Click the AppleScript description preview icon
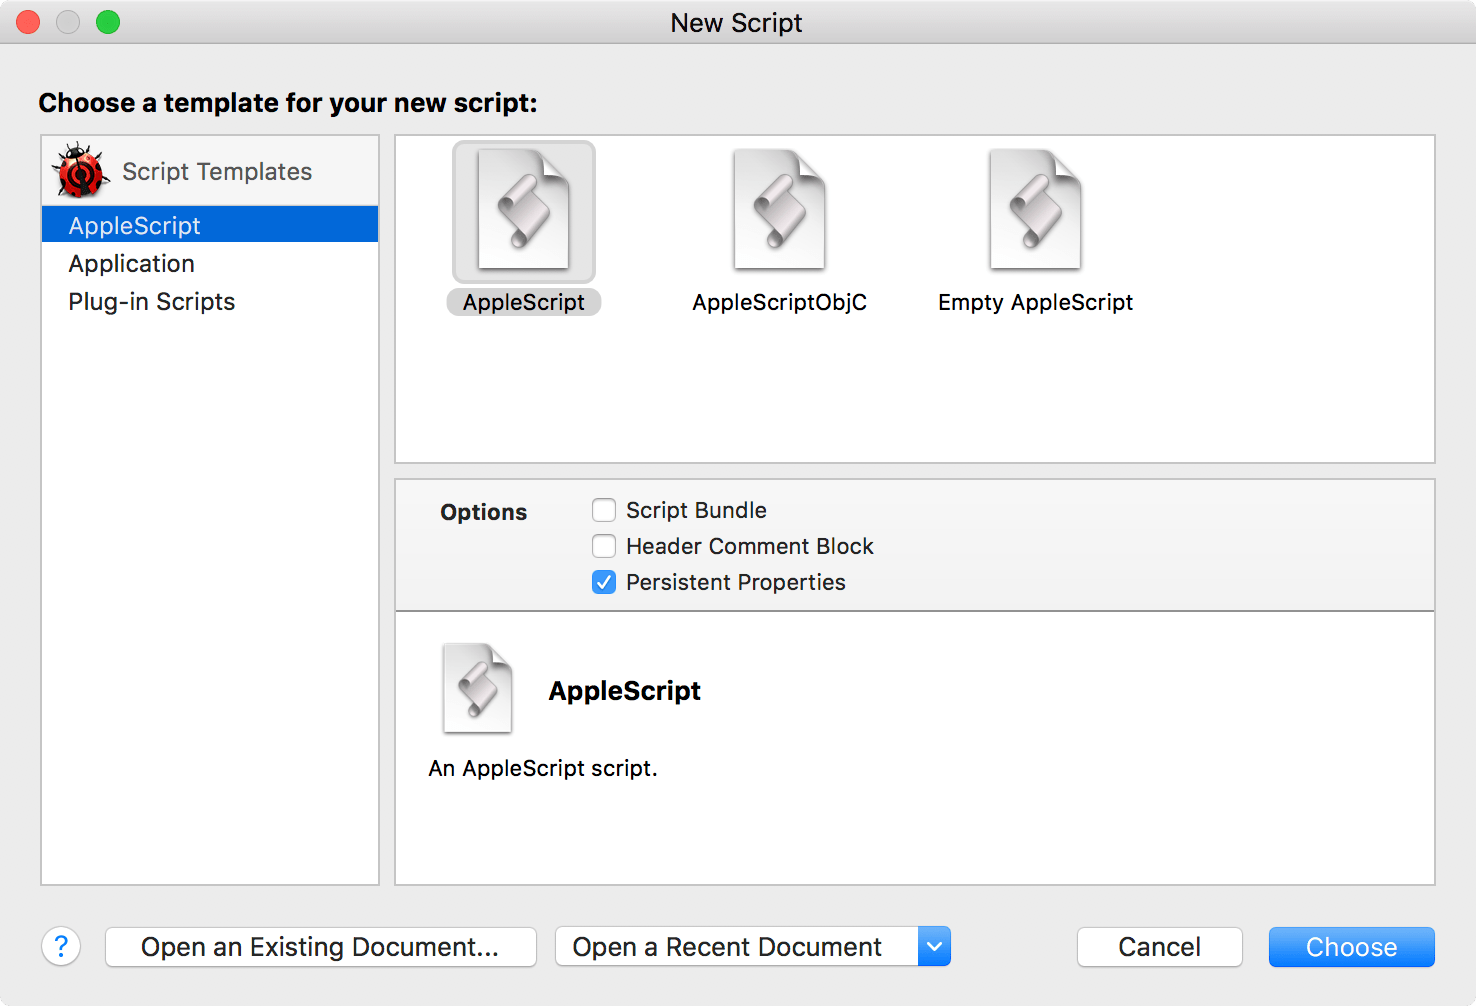 (478, 688)
